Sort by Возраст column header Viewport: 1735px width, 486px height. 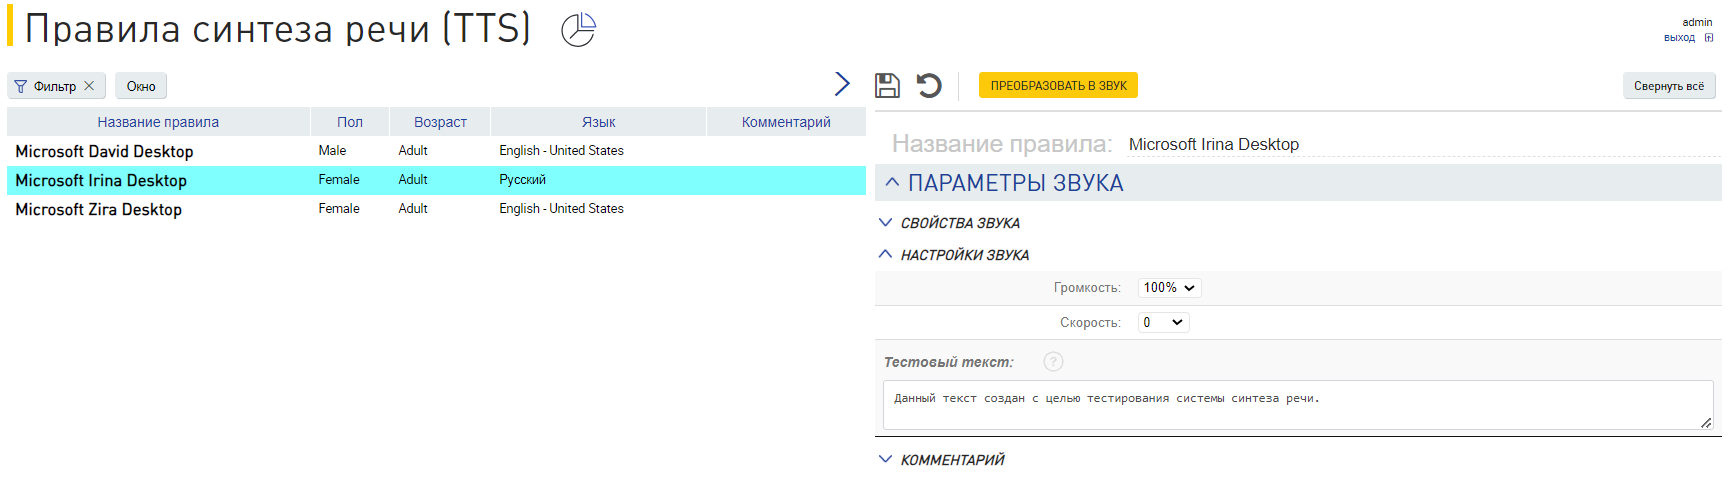440,122
